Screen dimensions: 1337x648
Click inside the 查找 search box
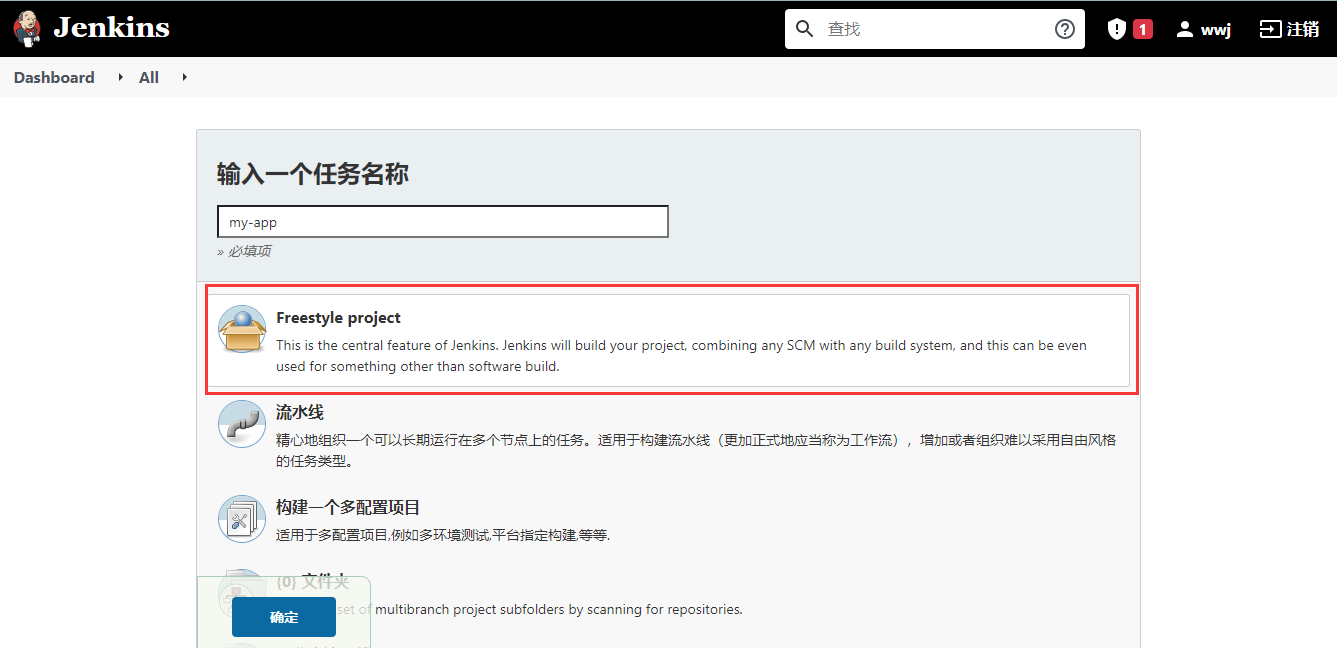(900, 28)
